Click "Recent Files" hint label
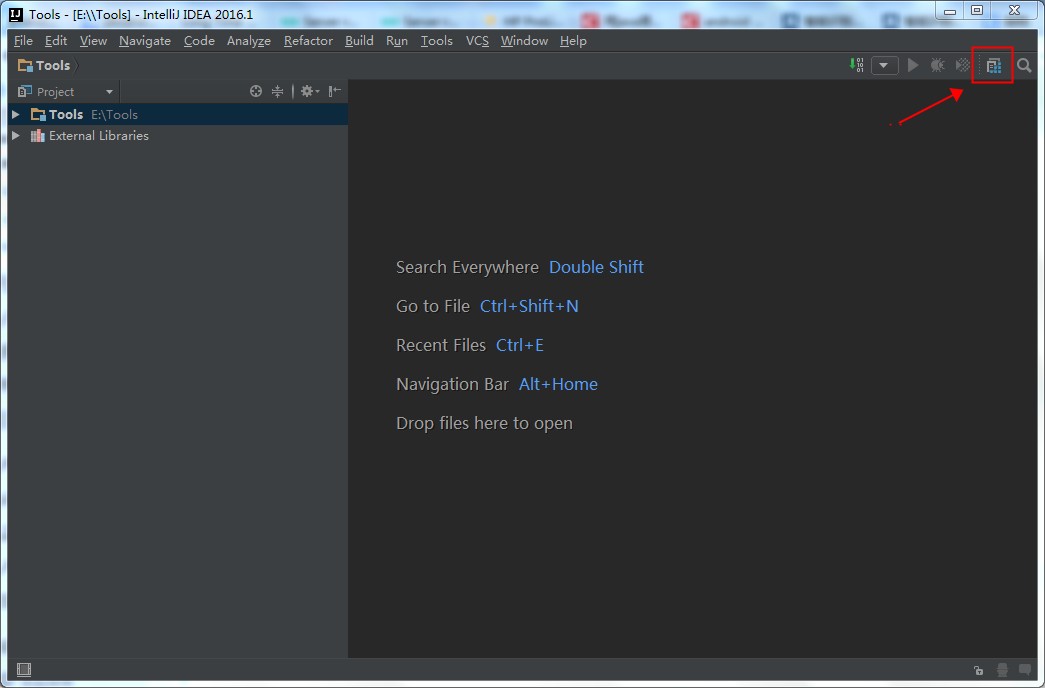Image resolution: width=1045 pixels, height=688 pixels. coord(441,345)
